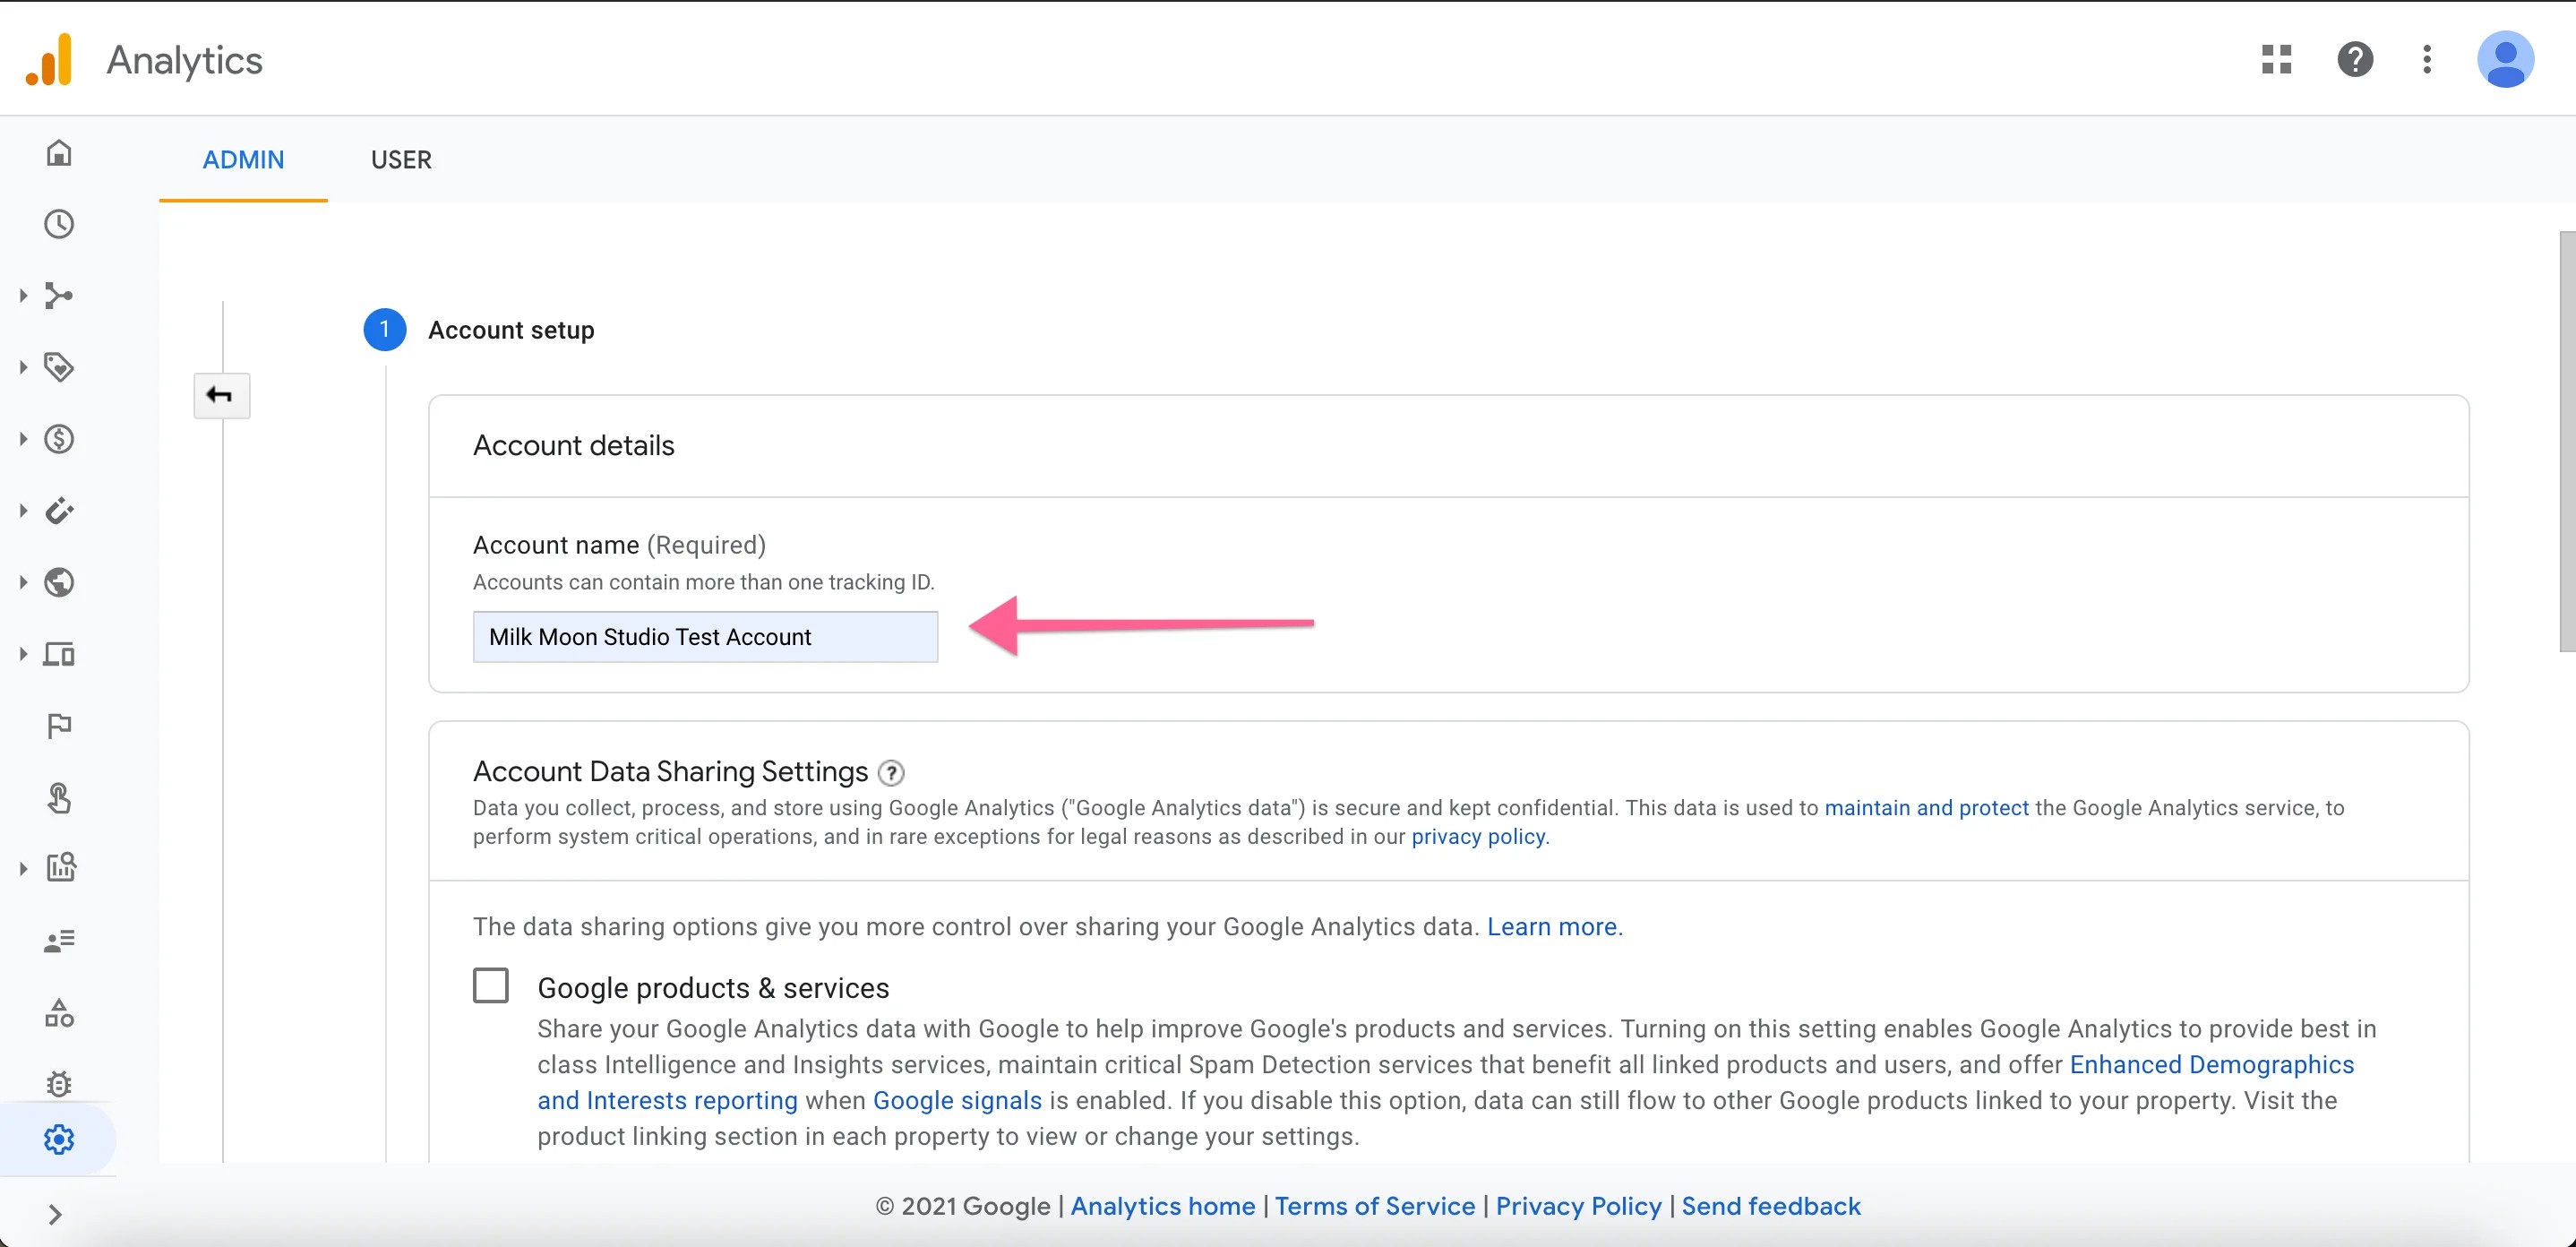Viewport: 2576px width, 1247px height.
Task: Open the Help question mark icon
Action: coord(2353,59)
